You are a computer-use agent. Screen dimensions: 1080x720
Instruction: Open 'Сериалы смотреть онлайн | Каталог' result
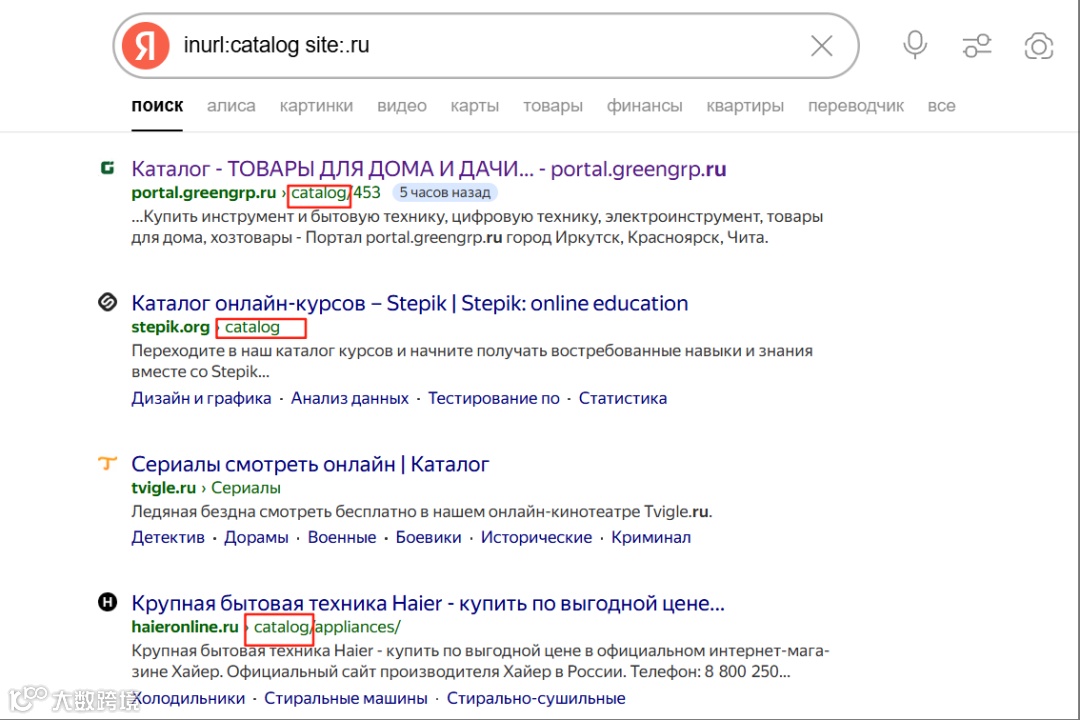[310, 464]
